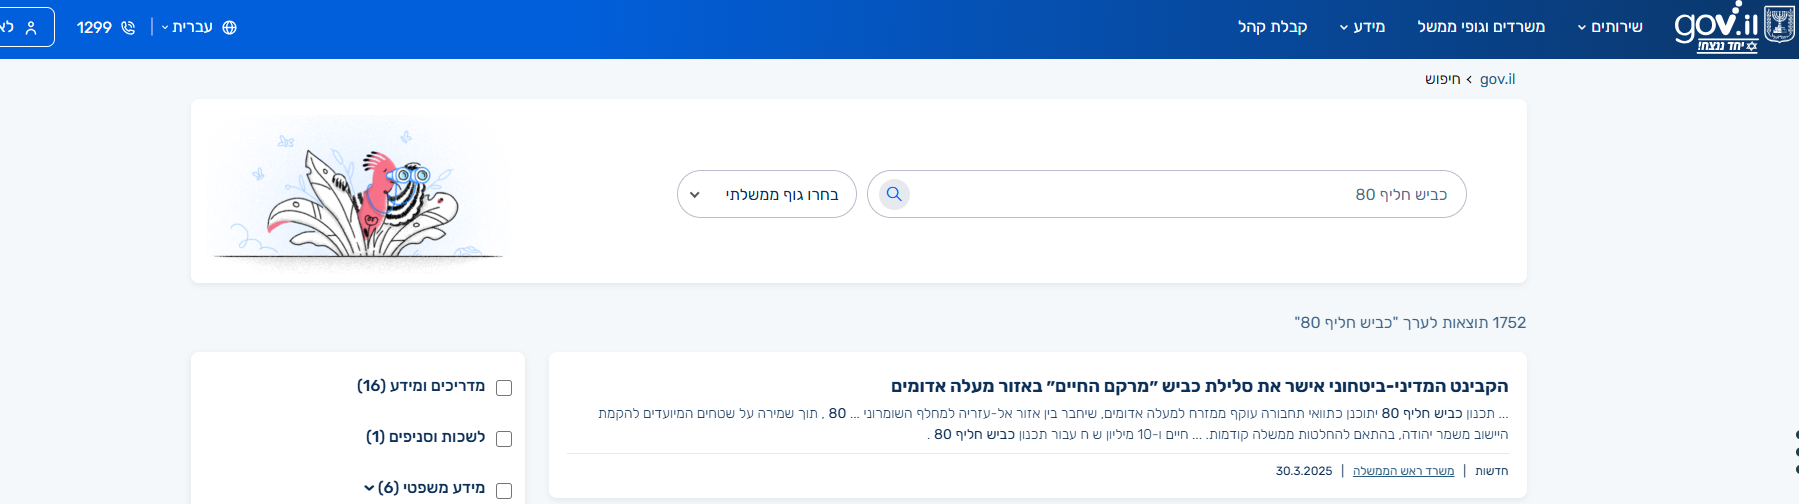This screenshot has width=1799, height=504.
Task: Click the 1299 phone icon
Action: coord(128,28)
